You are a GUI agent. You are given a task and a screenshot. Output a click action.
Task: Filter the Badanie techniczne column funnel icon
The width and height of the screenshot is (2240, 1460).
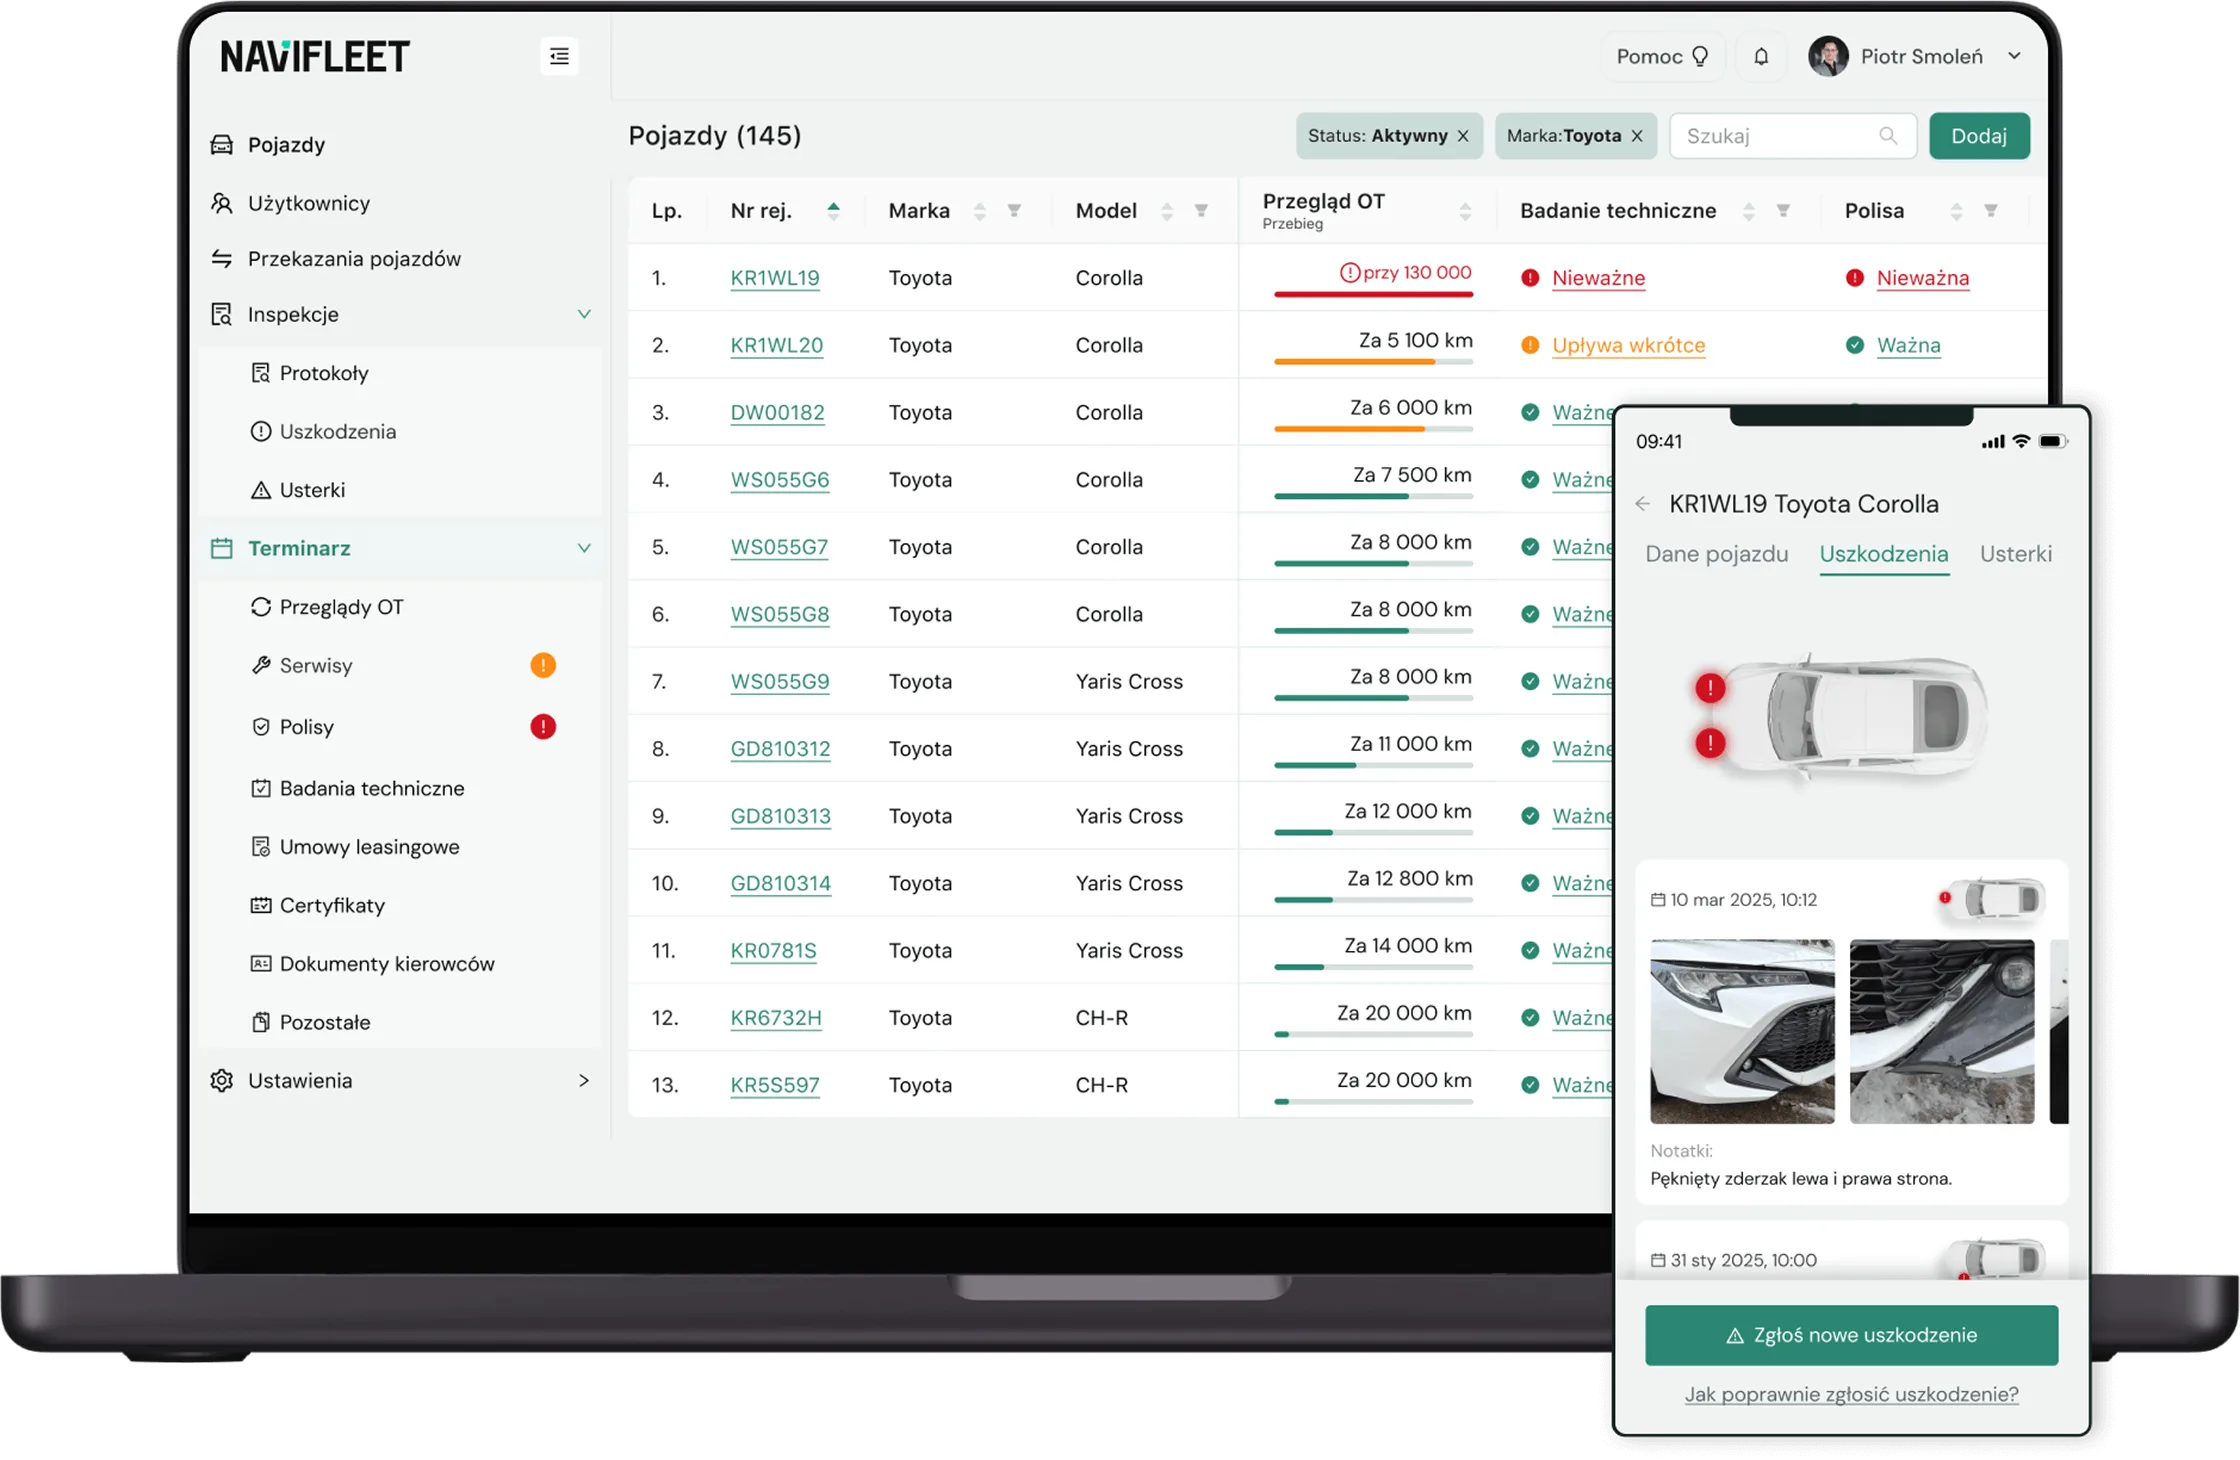click(1783, 210)
